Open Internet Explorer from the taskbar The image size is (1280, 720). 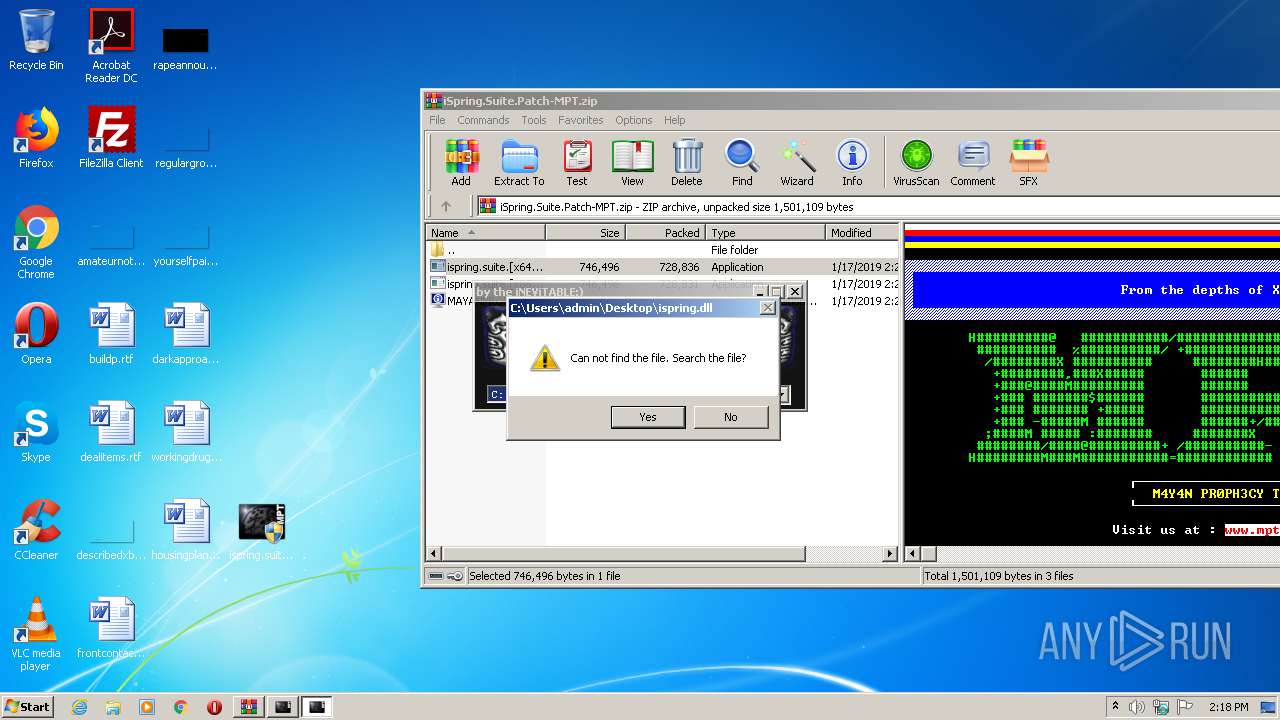point(79,707)
